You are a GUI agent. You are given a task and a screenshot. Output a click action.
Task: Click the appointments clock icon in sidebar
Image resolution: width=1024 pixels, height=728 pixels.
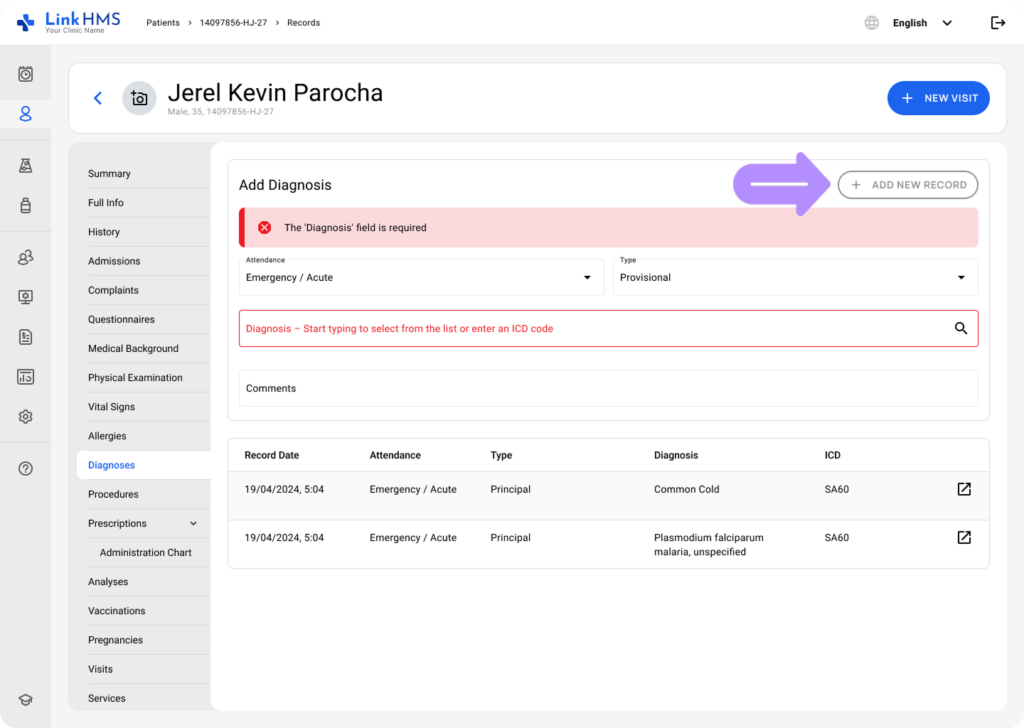(x=26, y=74)
